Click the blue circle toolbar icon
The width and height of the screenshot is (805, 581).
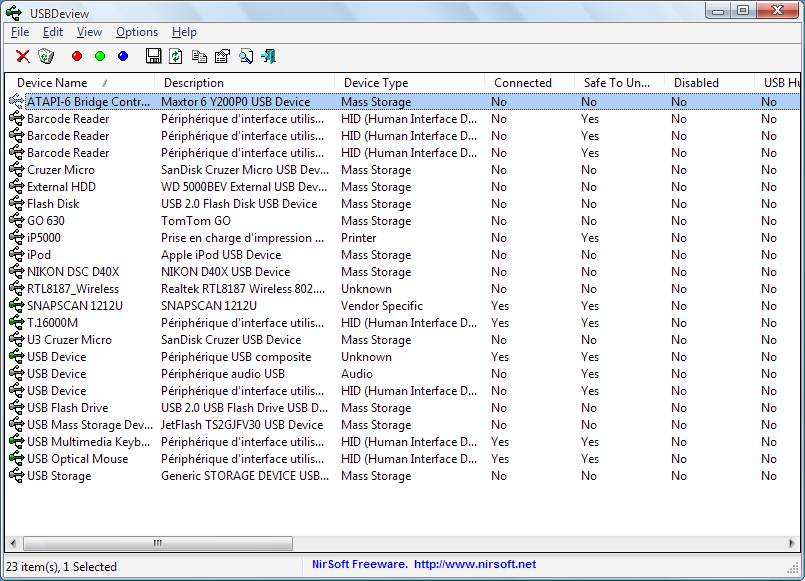[x=123, y=57]
